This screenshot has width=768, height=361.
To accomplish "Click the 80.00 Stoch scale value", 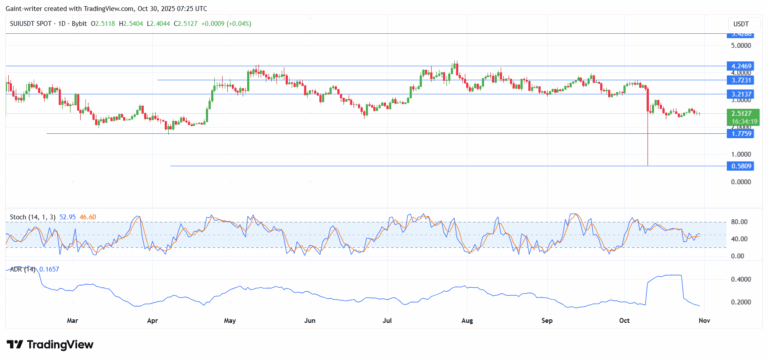I will 740,222.
